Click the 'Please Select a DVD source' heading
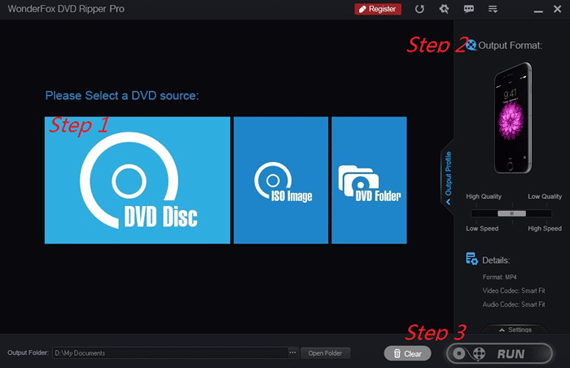Viewport: 570px width, 368px height. (x=122, y=96)
